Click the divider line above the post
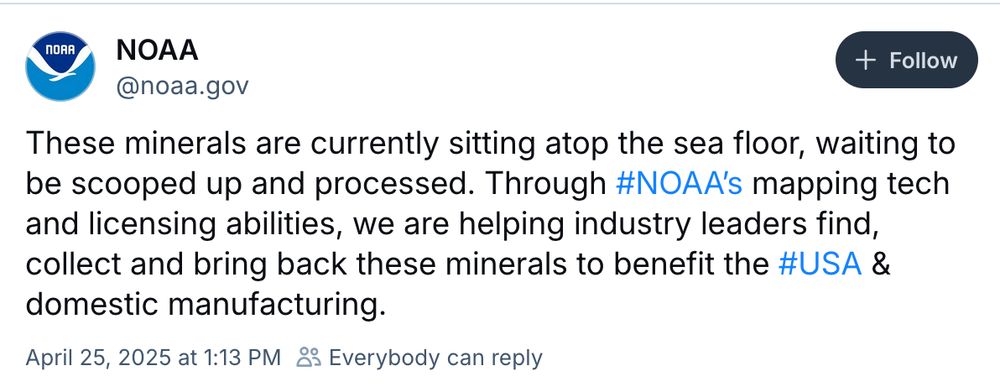Viewport: 1000px width, 388px height. (x=500, y=3)
